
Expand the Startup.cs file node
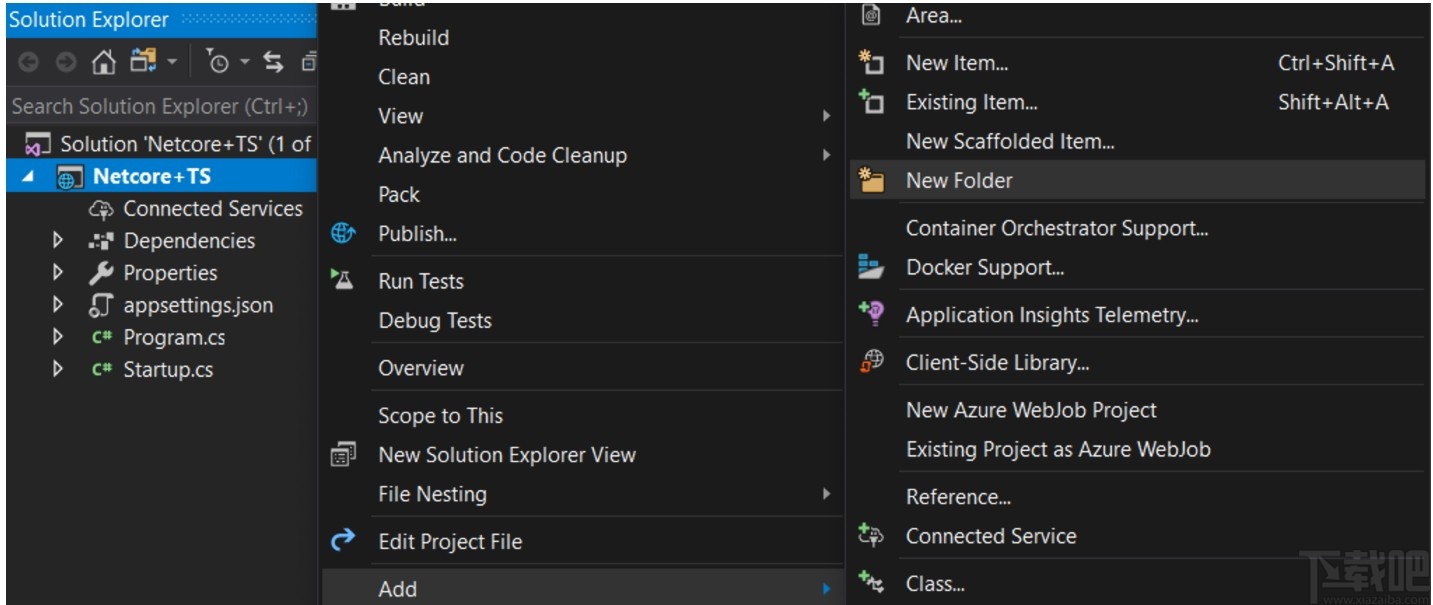tap(58, 369)
